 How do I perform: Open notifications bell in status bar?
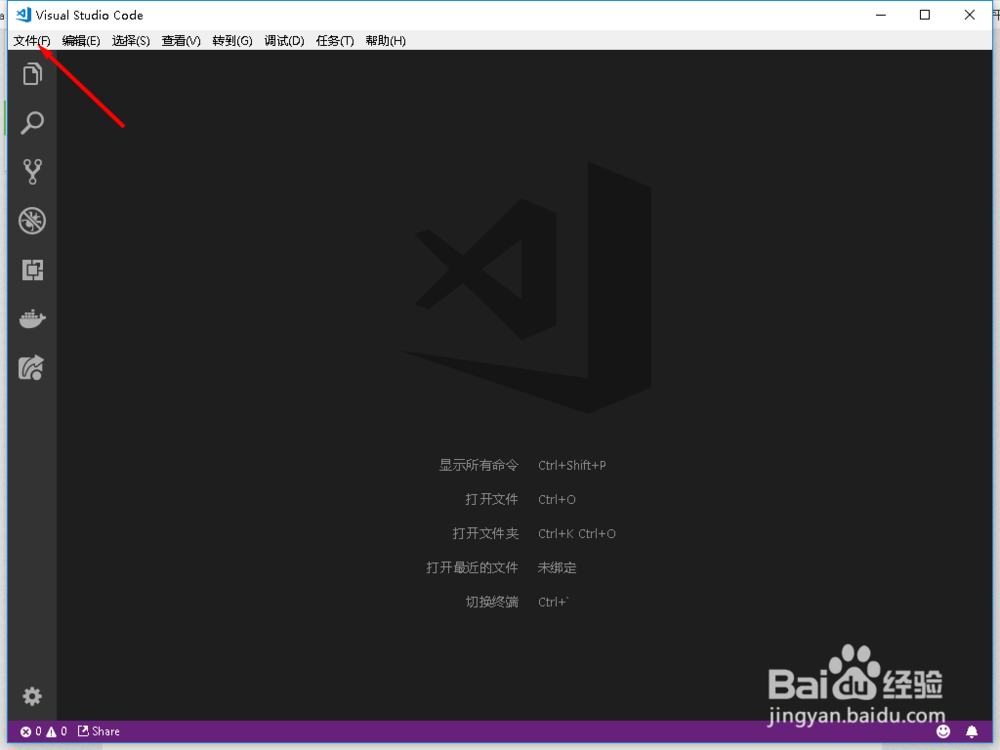[971, 732]
